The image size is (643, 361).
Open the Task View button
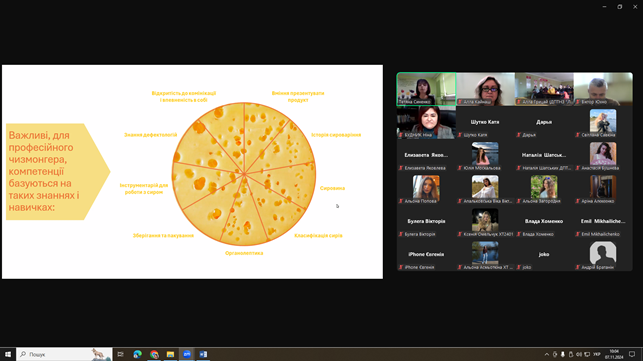[x=121, y=354]
